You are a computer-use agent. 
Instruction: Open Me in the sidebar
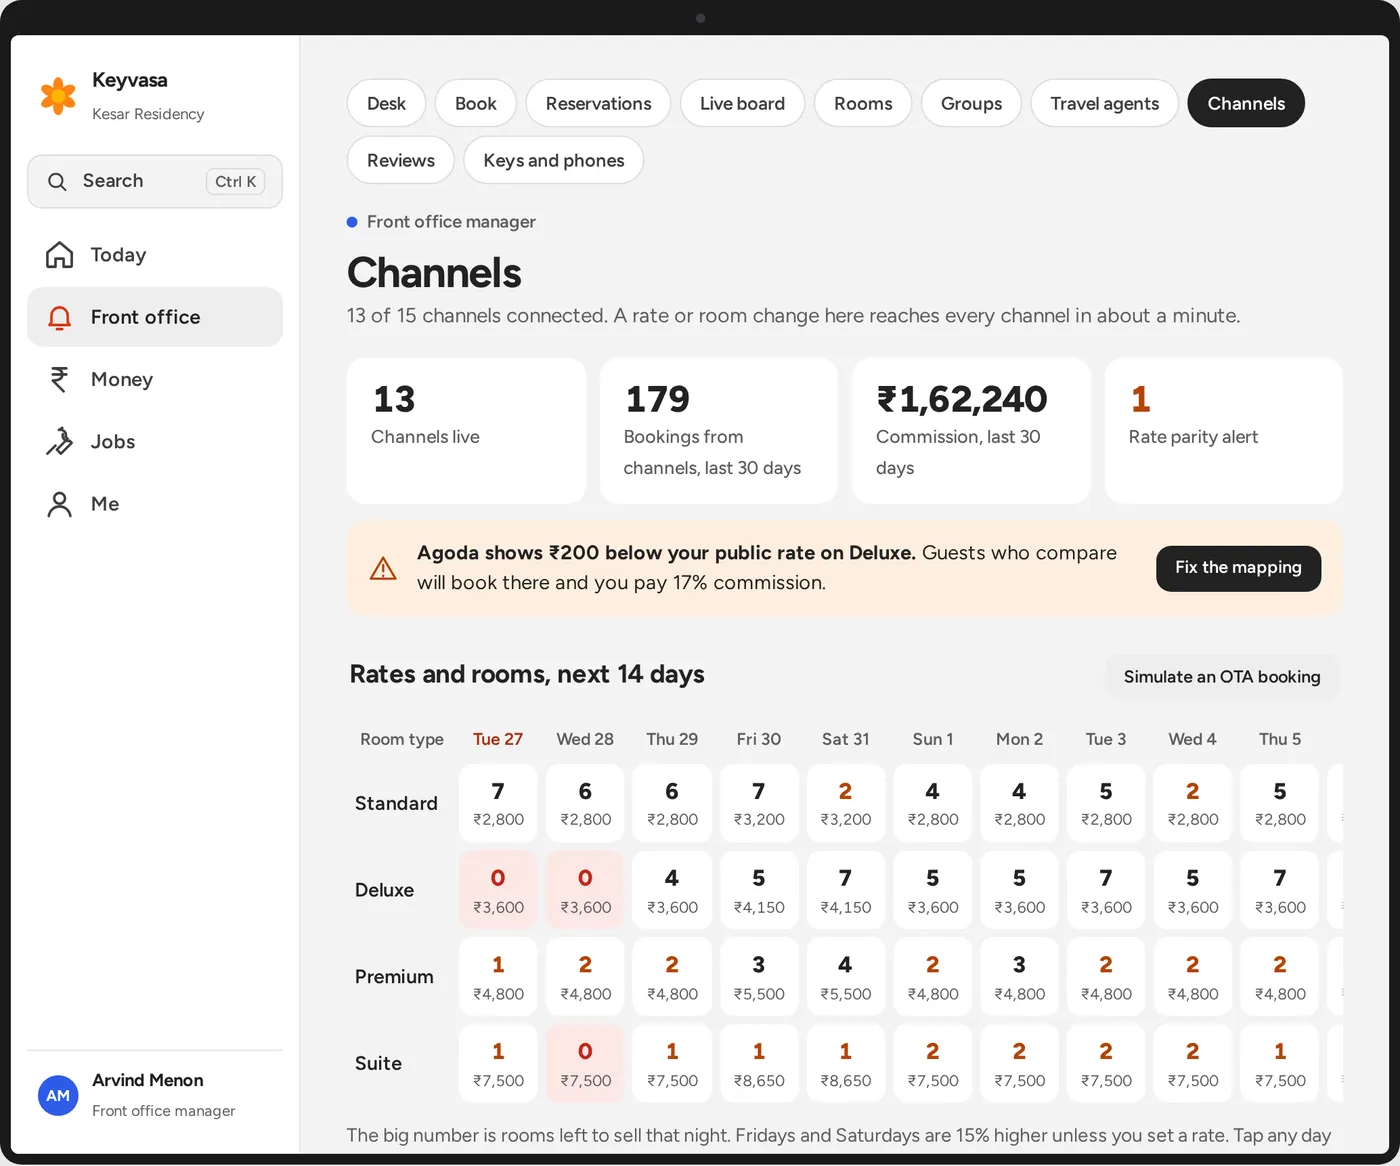pyautogui.click(x=155, y=504)
